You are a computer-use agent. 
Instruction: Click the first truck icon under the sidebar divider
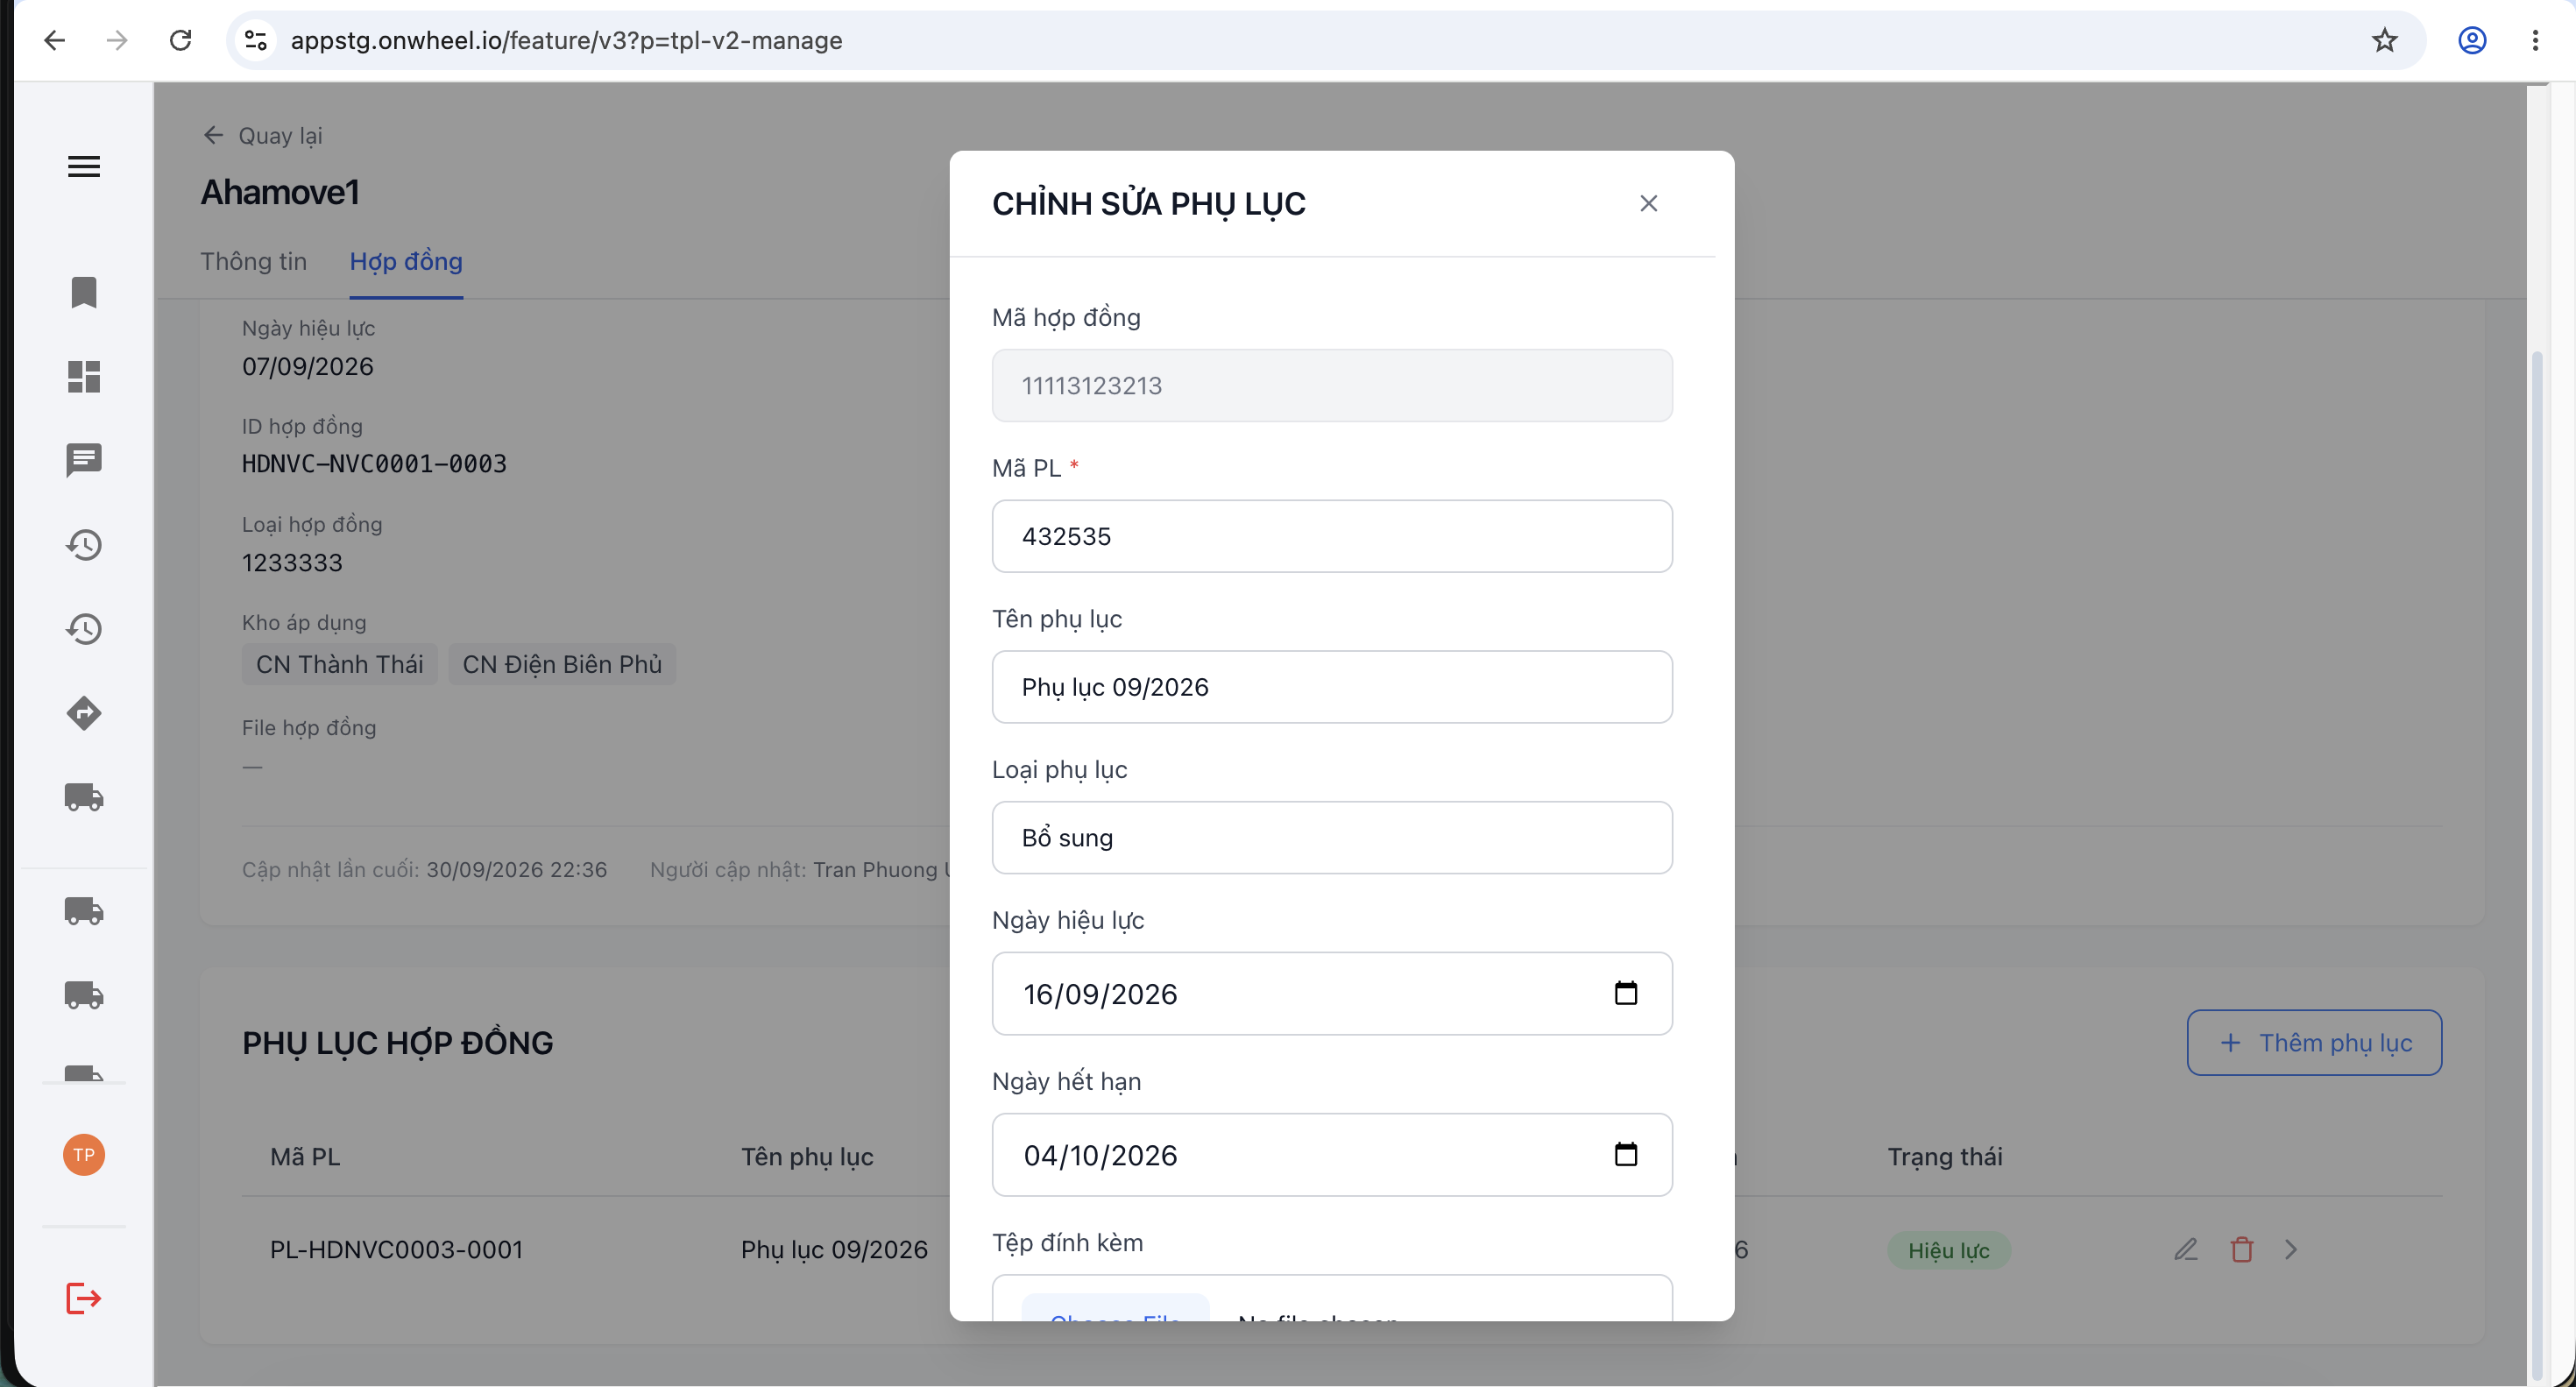click(x=84, y=911)
